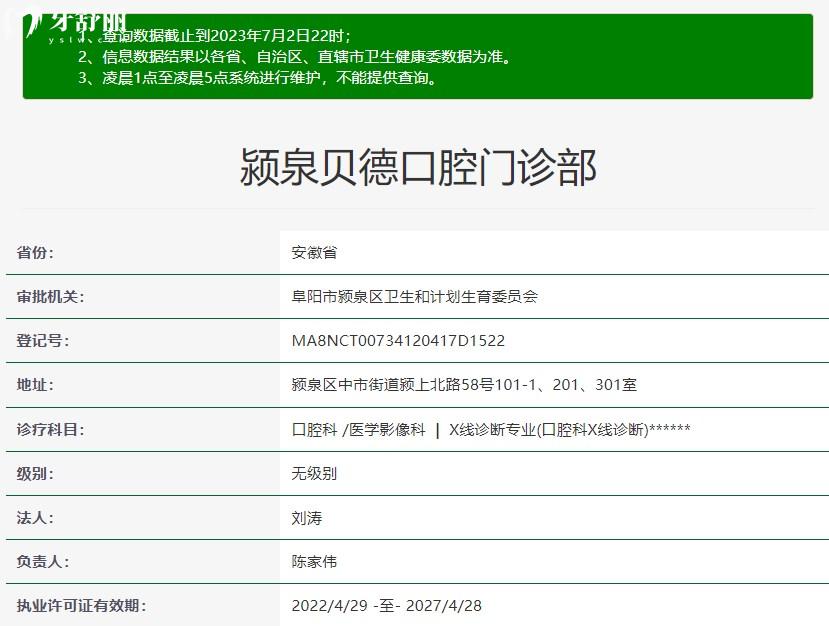
Task: Select person in charge 陈家伟
Action: pyautogui.click(x=314, y=561)
